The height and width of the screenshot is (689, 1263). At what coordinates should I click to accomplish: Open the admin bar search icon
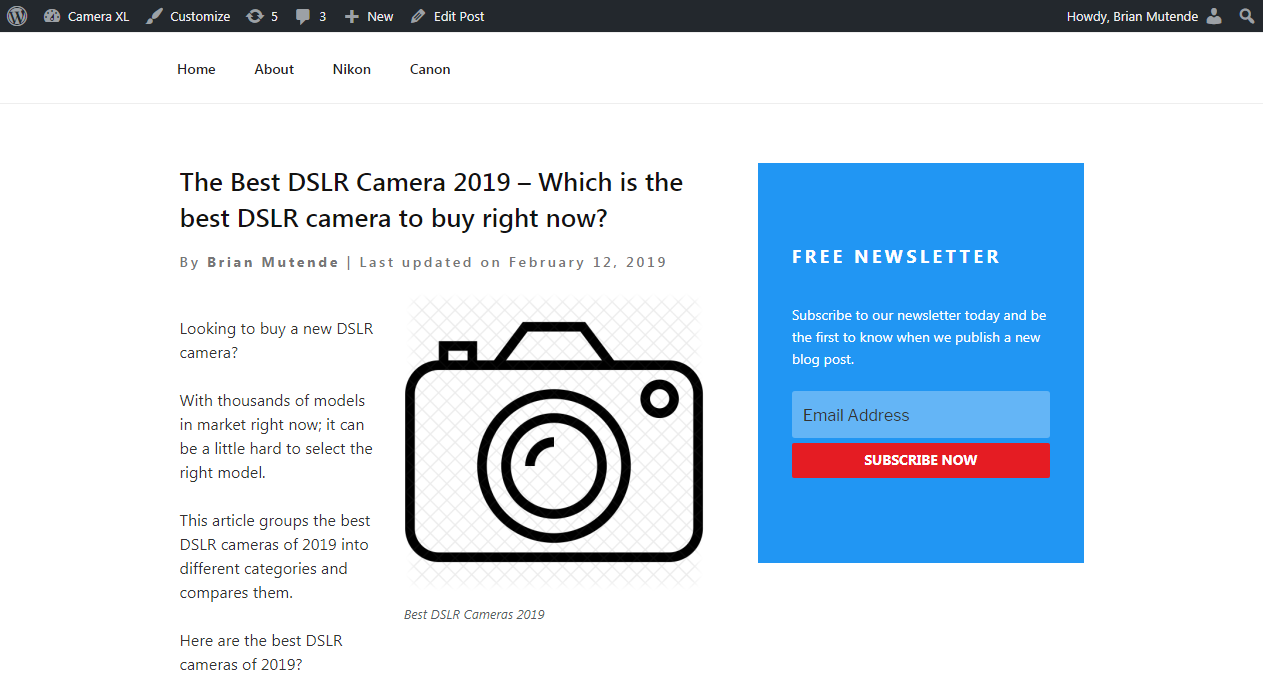point(1247,16)
